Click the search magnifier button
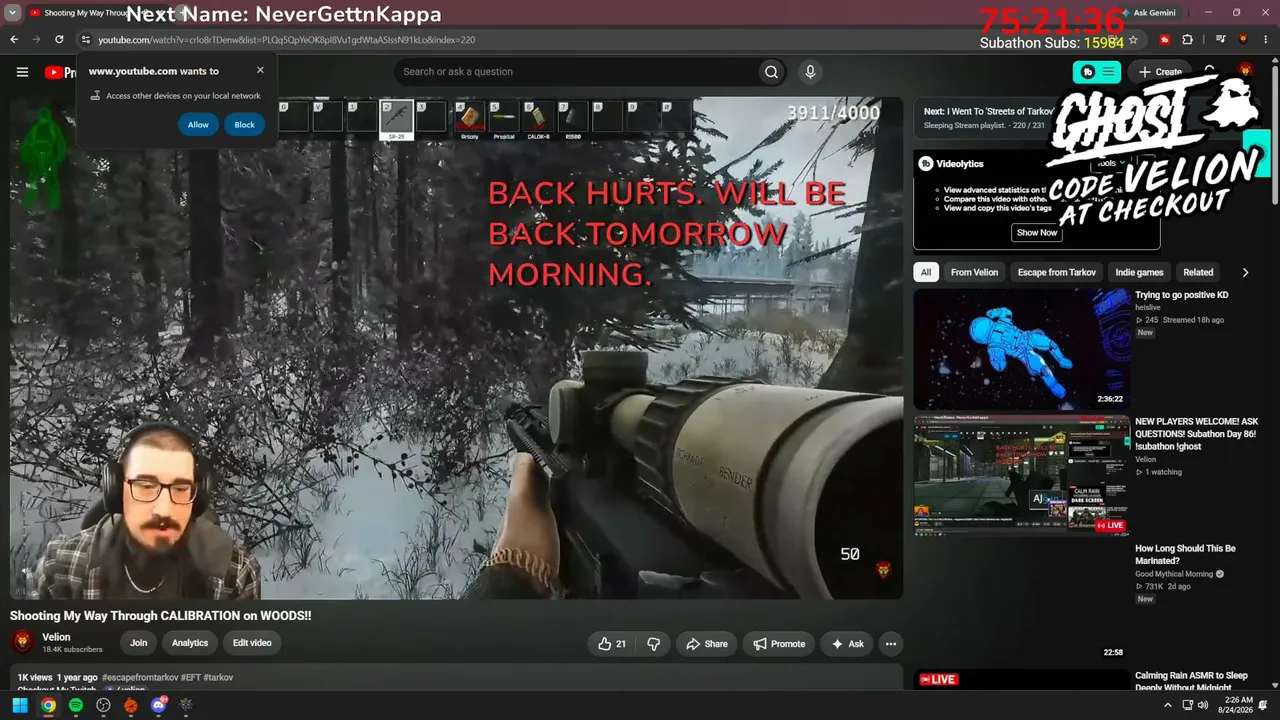 [x=771, y=72]
